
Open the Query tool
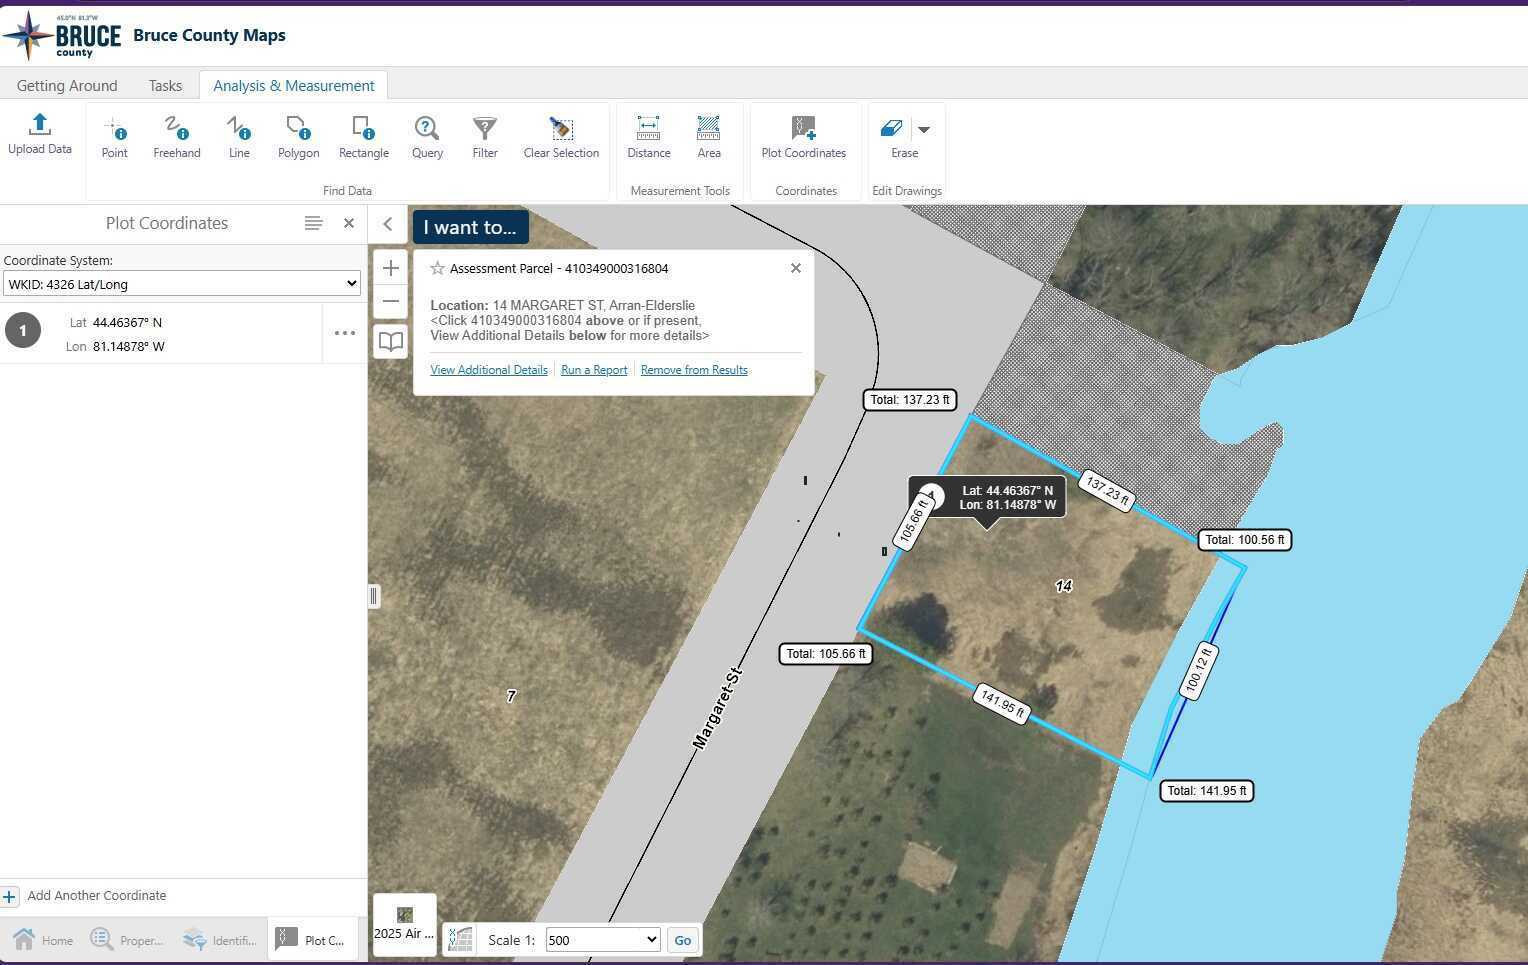click(x=427, y=137)
